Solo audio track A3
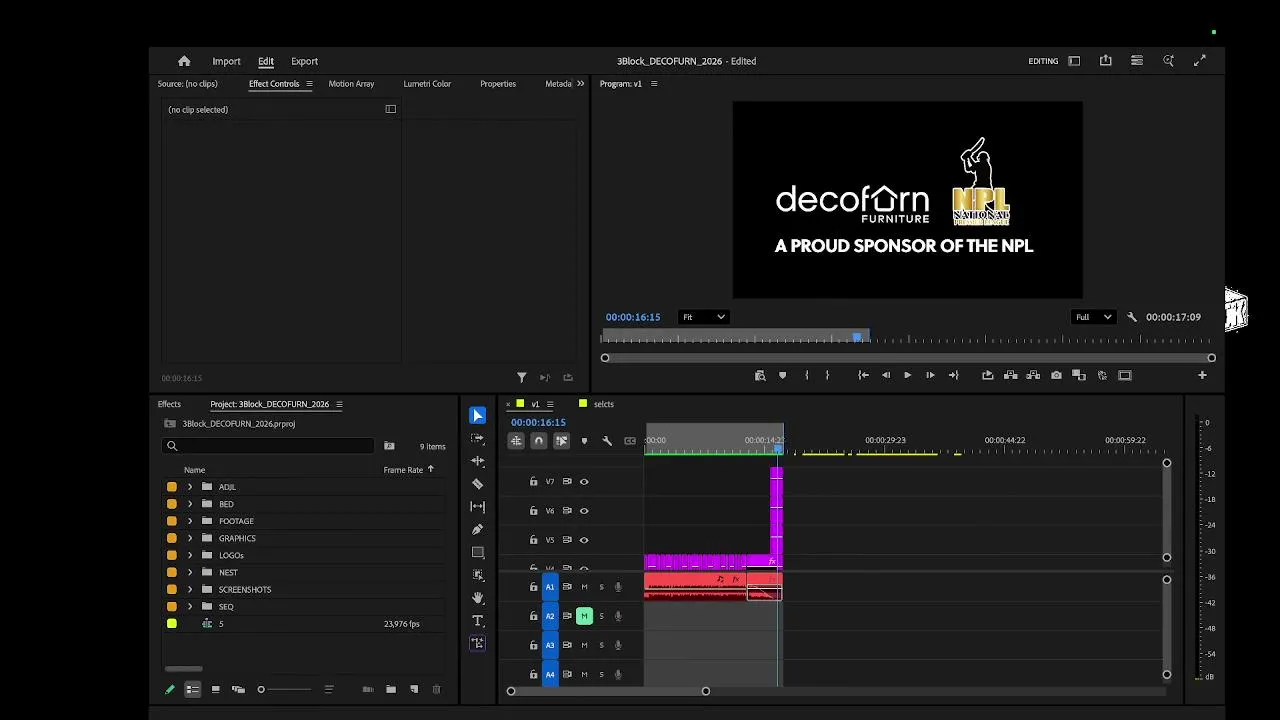 tap(601, 645)
